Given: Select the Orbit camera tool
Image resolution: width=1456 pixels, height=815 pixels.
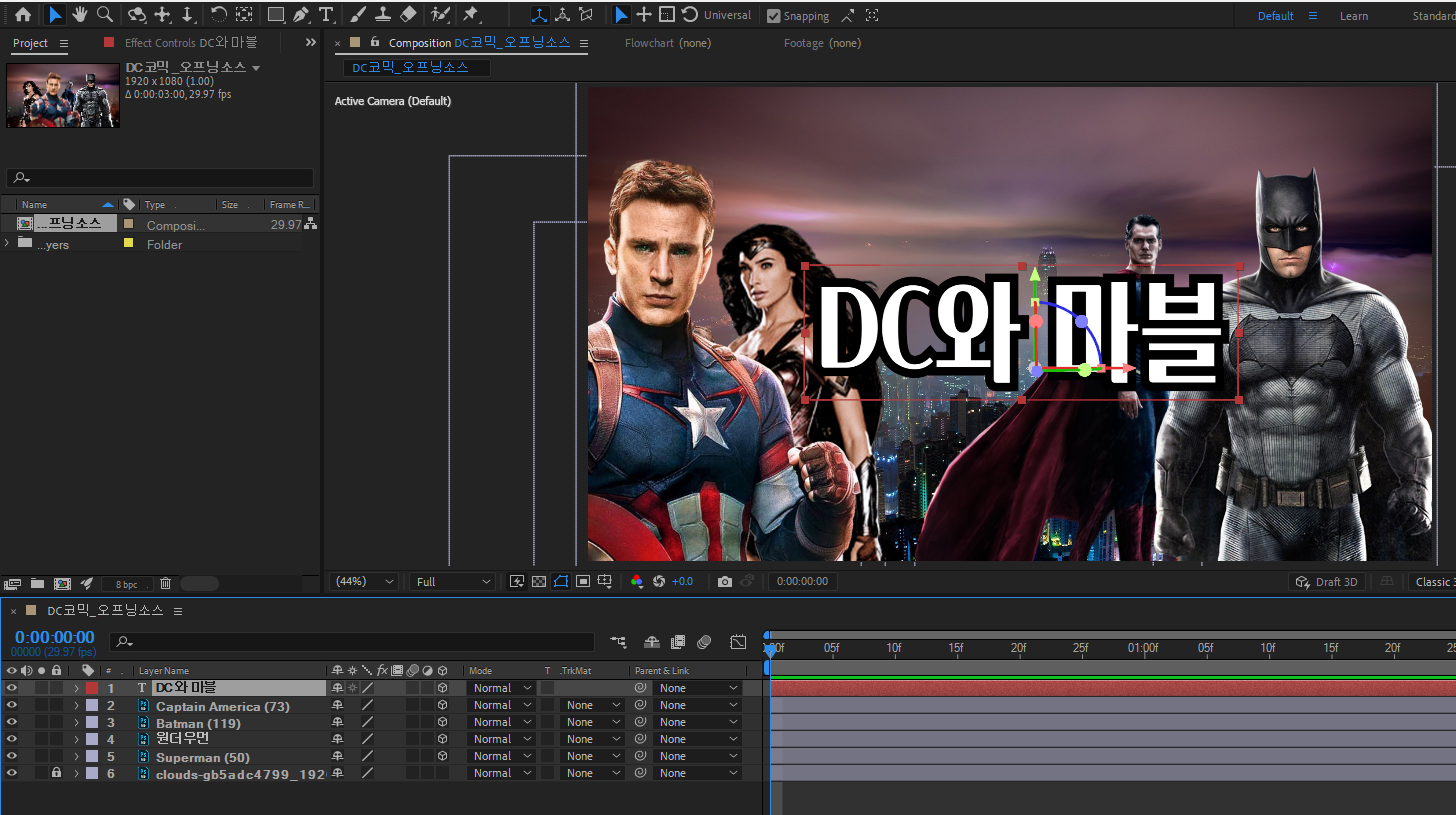Looking at the screenshot, I should (x=137, y=15).
